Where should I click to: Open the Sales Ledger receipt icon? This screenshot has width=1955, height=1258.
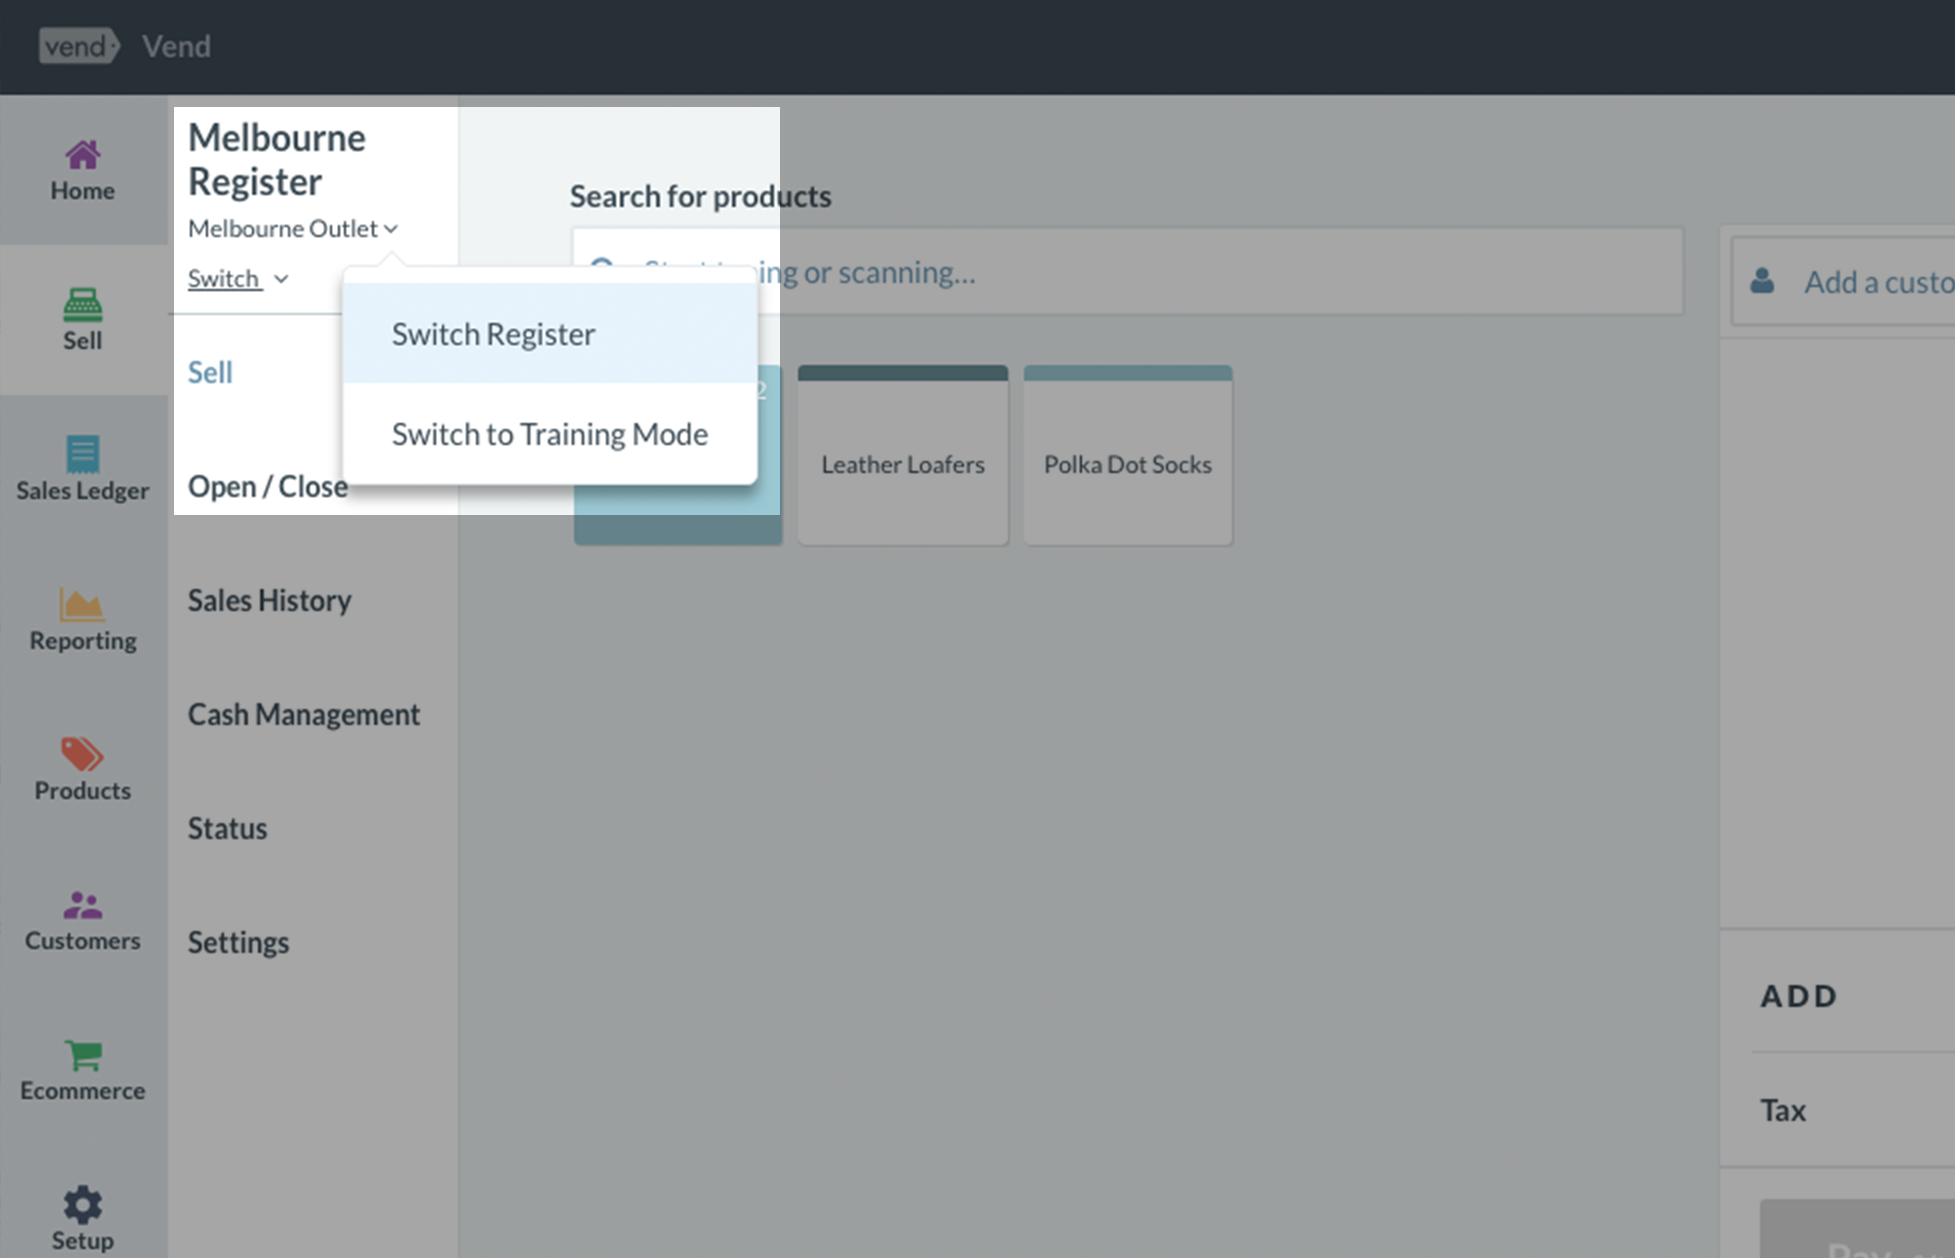[83, 454]
